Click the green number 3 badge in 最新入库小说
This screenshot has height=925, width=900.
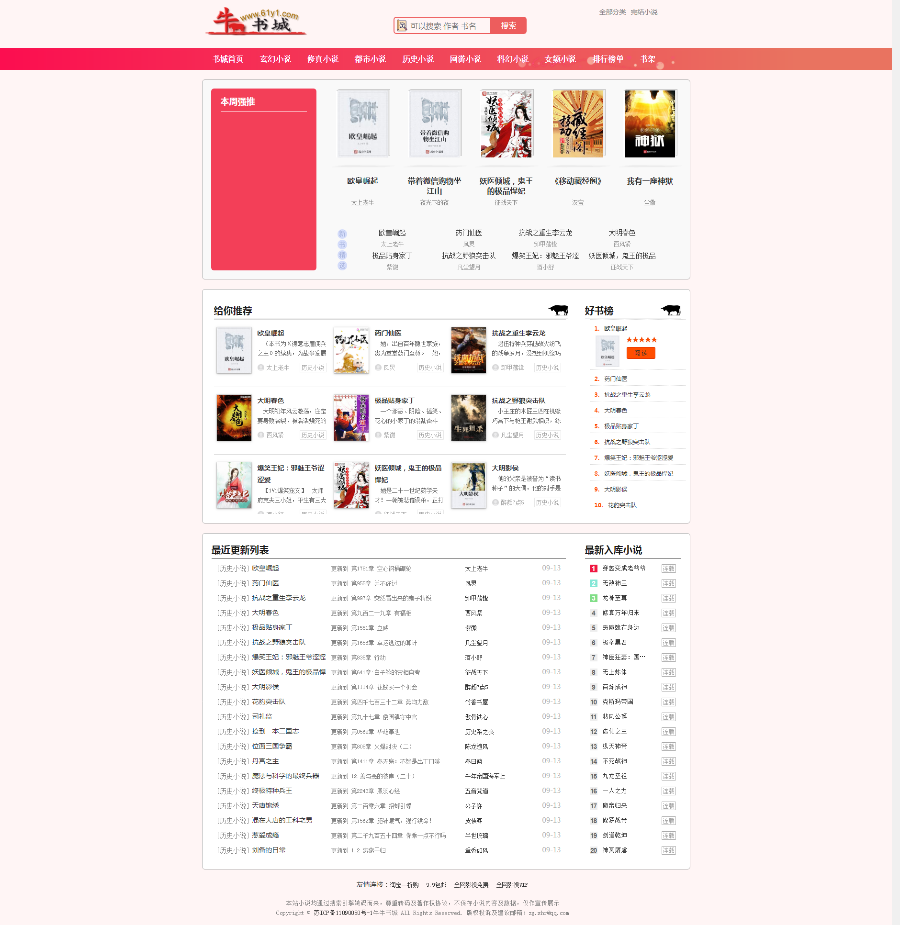click(594, 598)
